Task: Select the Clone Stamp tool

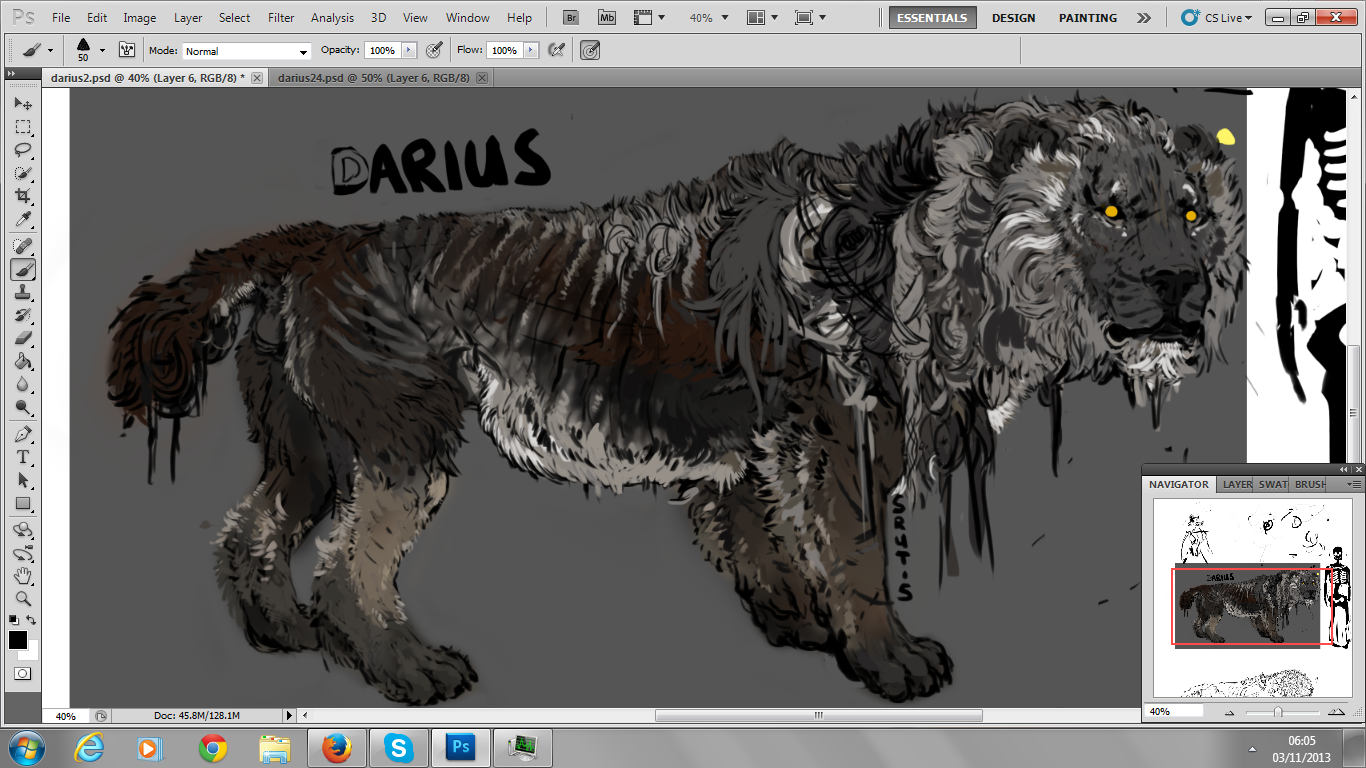Action: (x=22, y=292)
